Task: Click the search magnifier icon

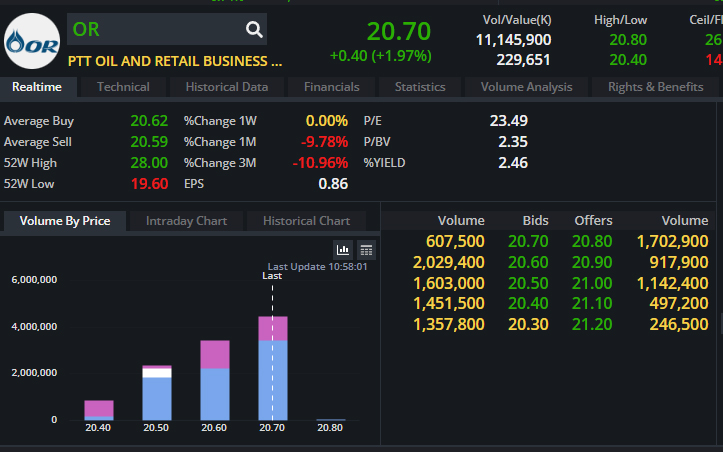Action: pyautogui.click(x=254, y=29)
